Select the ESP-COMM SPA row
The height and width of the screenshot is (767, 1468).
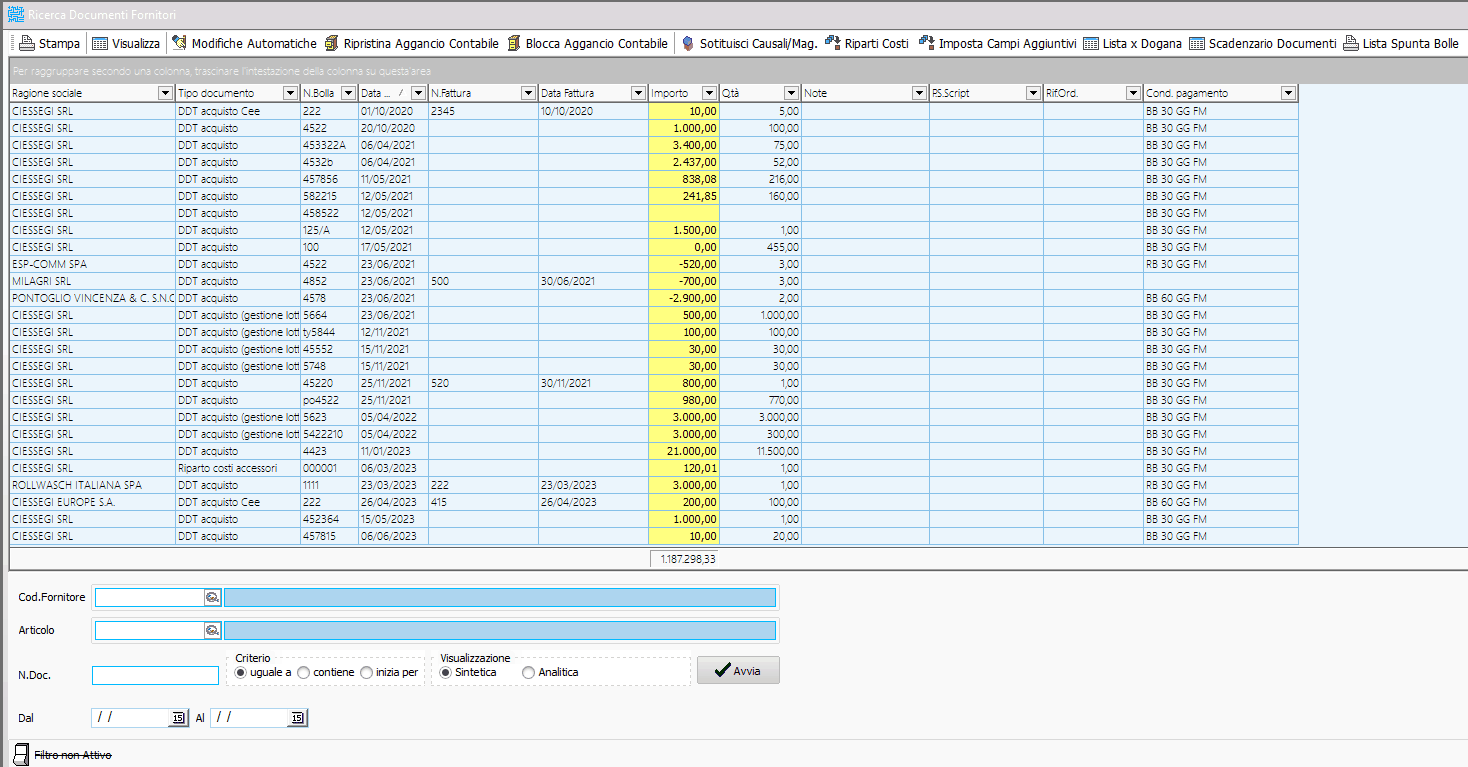[654, 264]
